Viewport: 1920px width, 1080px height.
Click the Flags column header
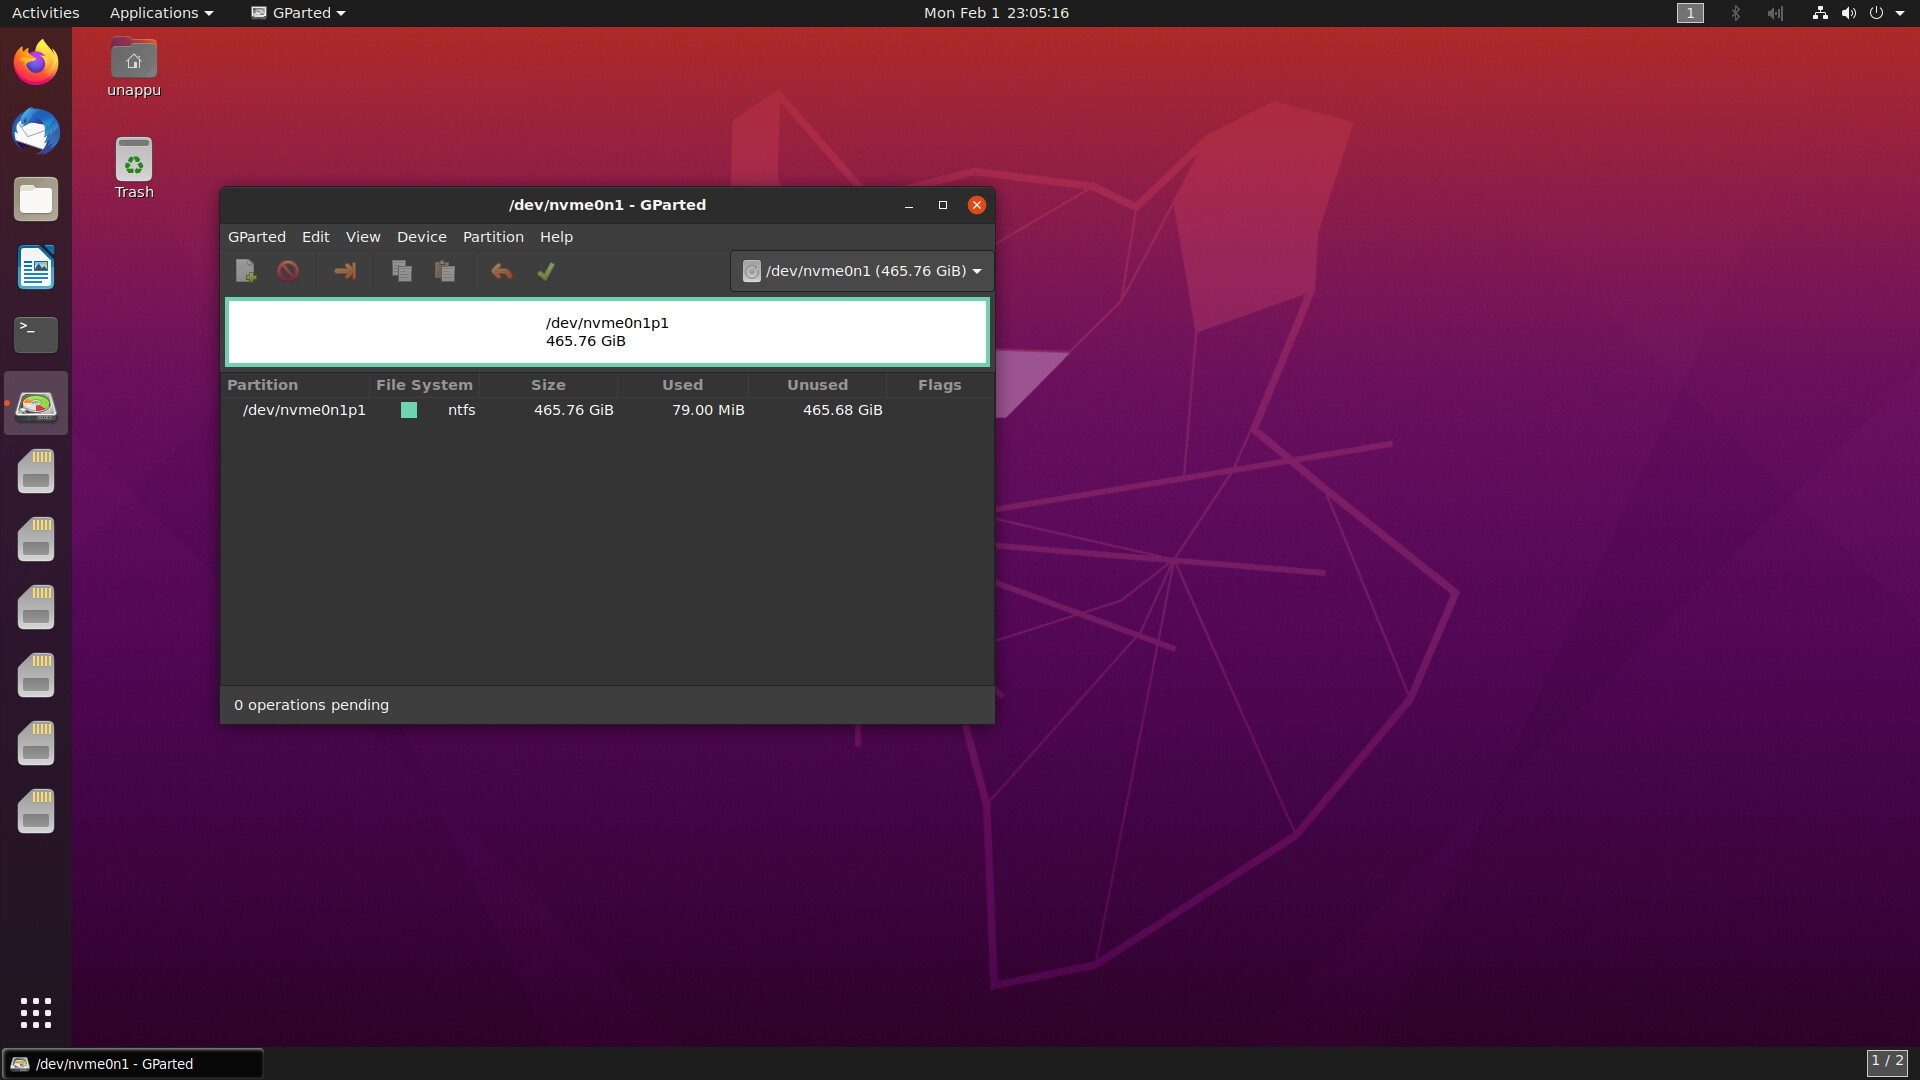click(940, 385)
